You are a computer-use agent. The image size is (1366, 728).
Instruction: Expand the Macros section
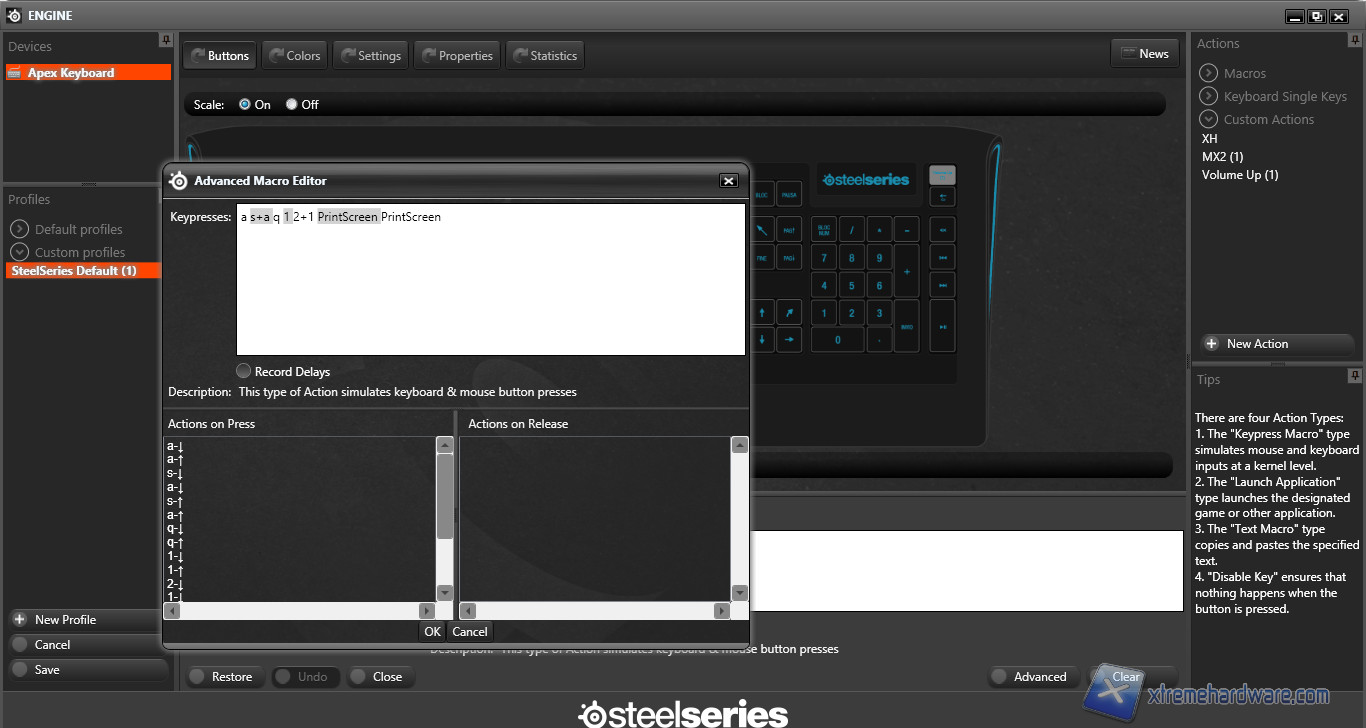click(x=1208, y=73)
